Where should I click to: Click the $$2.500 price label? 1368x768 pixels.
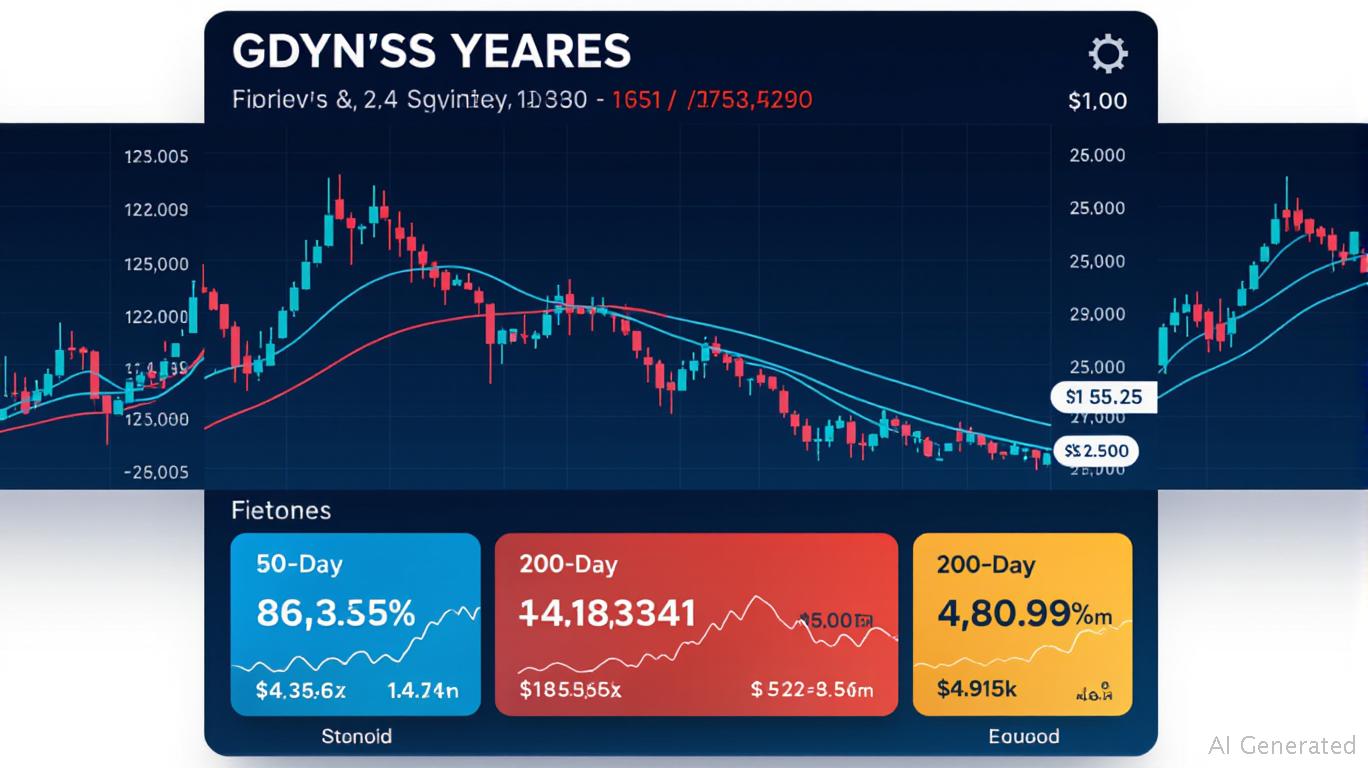tap(1096, 450)
